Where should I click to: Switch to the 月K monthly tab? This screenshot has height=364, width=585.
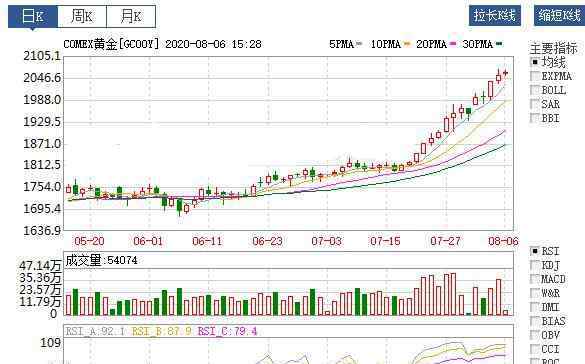131,16
